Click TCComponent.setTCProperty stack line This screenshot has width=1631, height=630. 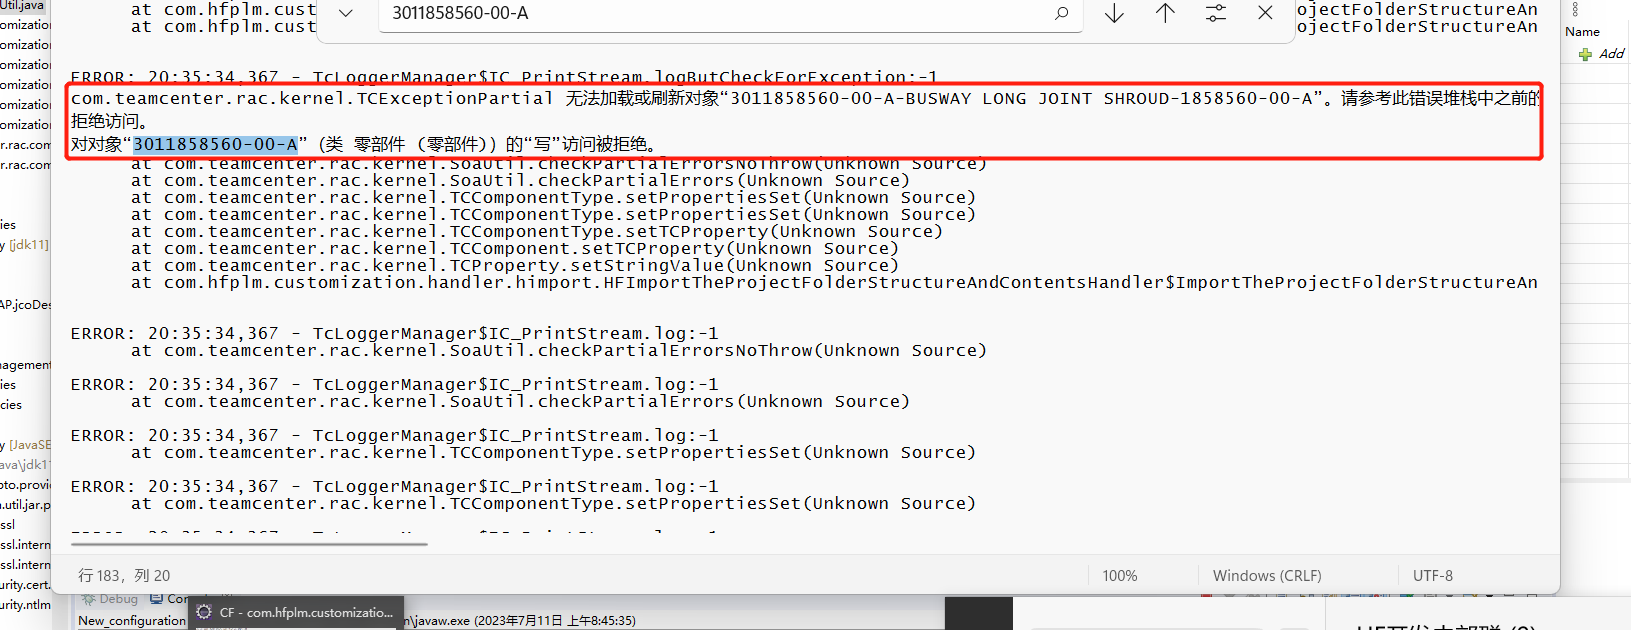point(515,249)
